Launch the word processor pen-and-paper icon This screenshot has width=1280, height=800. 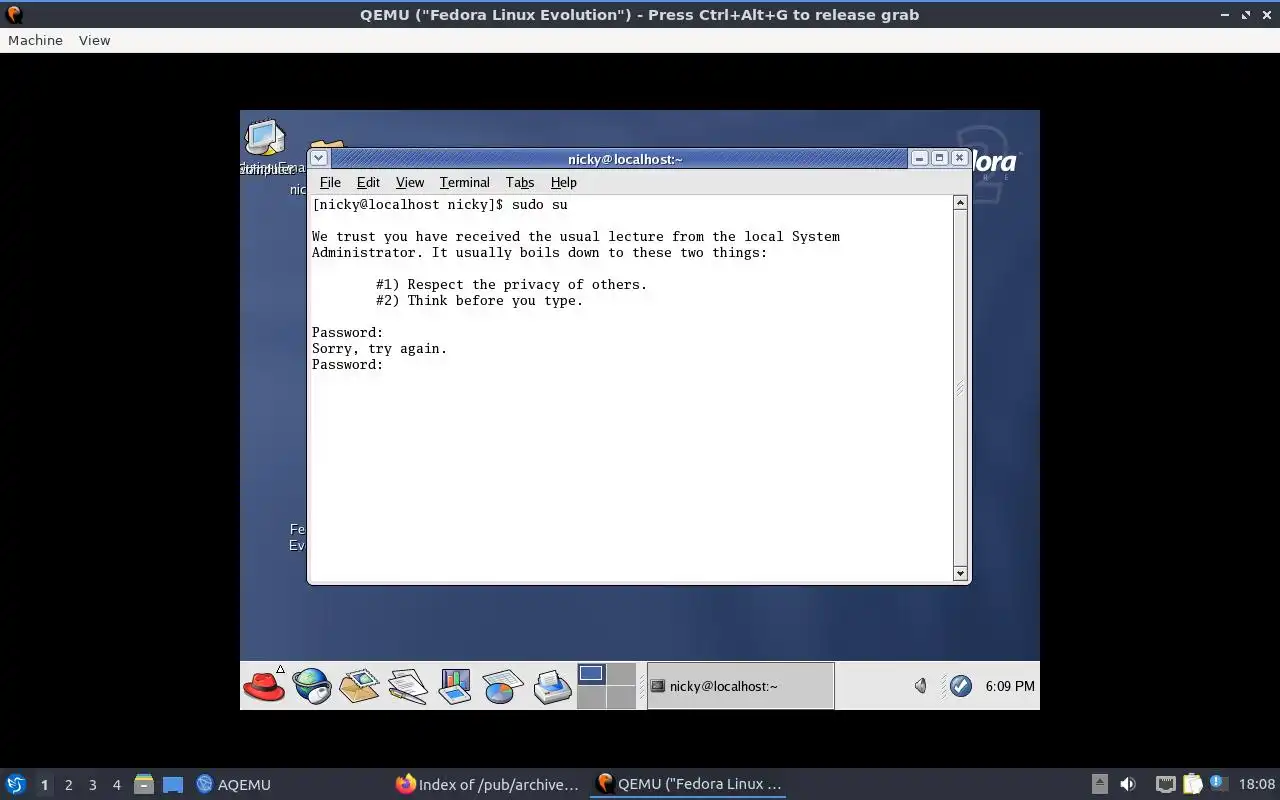407,686
